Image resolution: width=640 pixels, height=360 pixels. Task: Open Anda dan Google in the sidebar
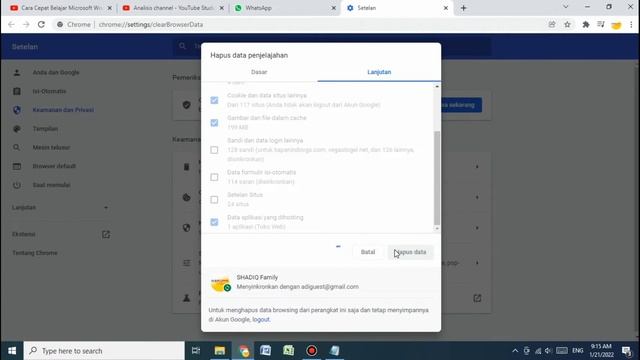[x=56, y=73]
